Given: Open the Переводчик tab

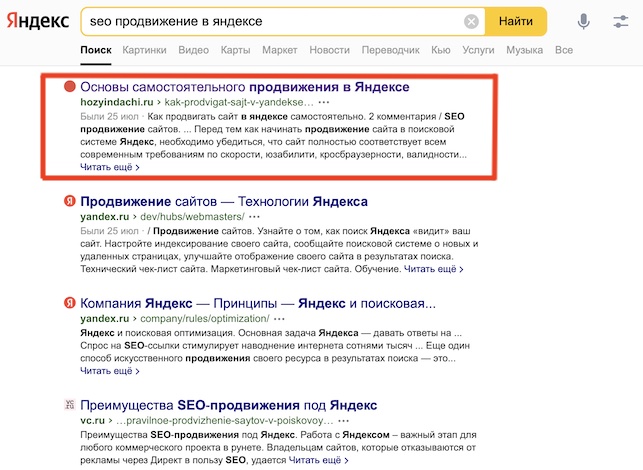Looking at the screenshot, I should 390,50.
